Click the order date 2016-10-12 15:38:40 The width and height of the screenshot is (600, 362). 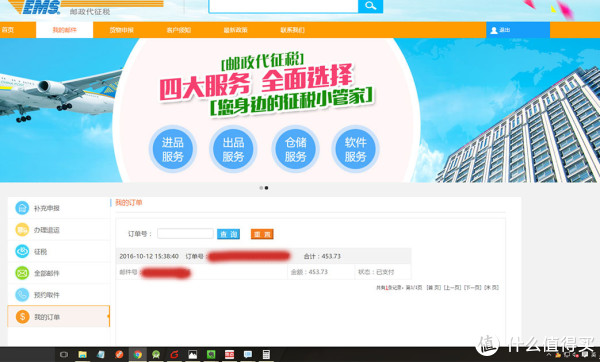tap(149, 256)
